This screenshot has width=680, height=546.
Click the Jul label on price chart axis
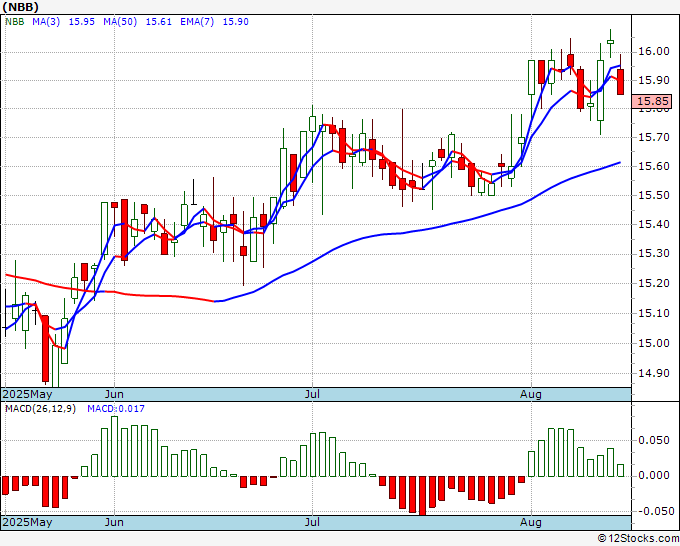click(x=312, y=394)
